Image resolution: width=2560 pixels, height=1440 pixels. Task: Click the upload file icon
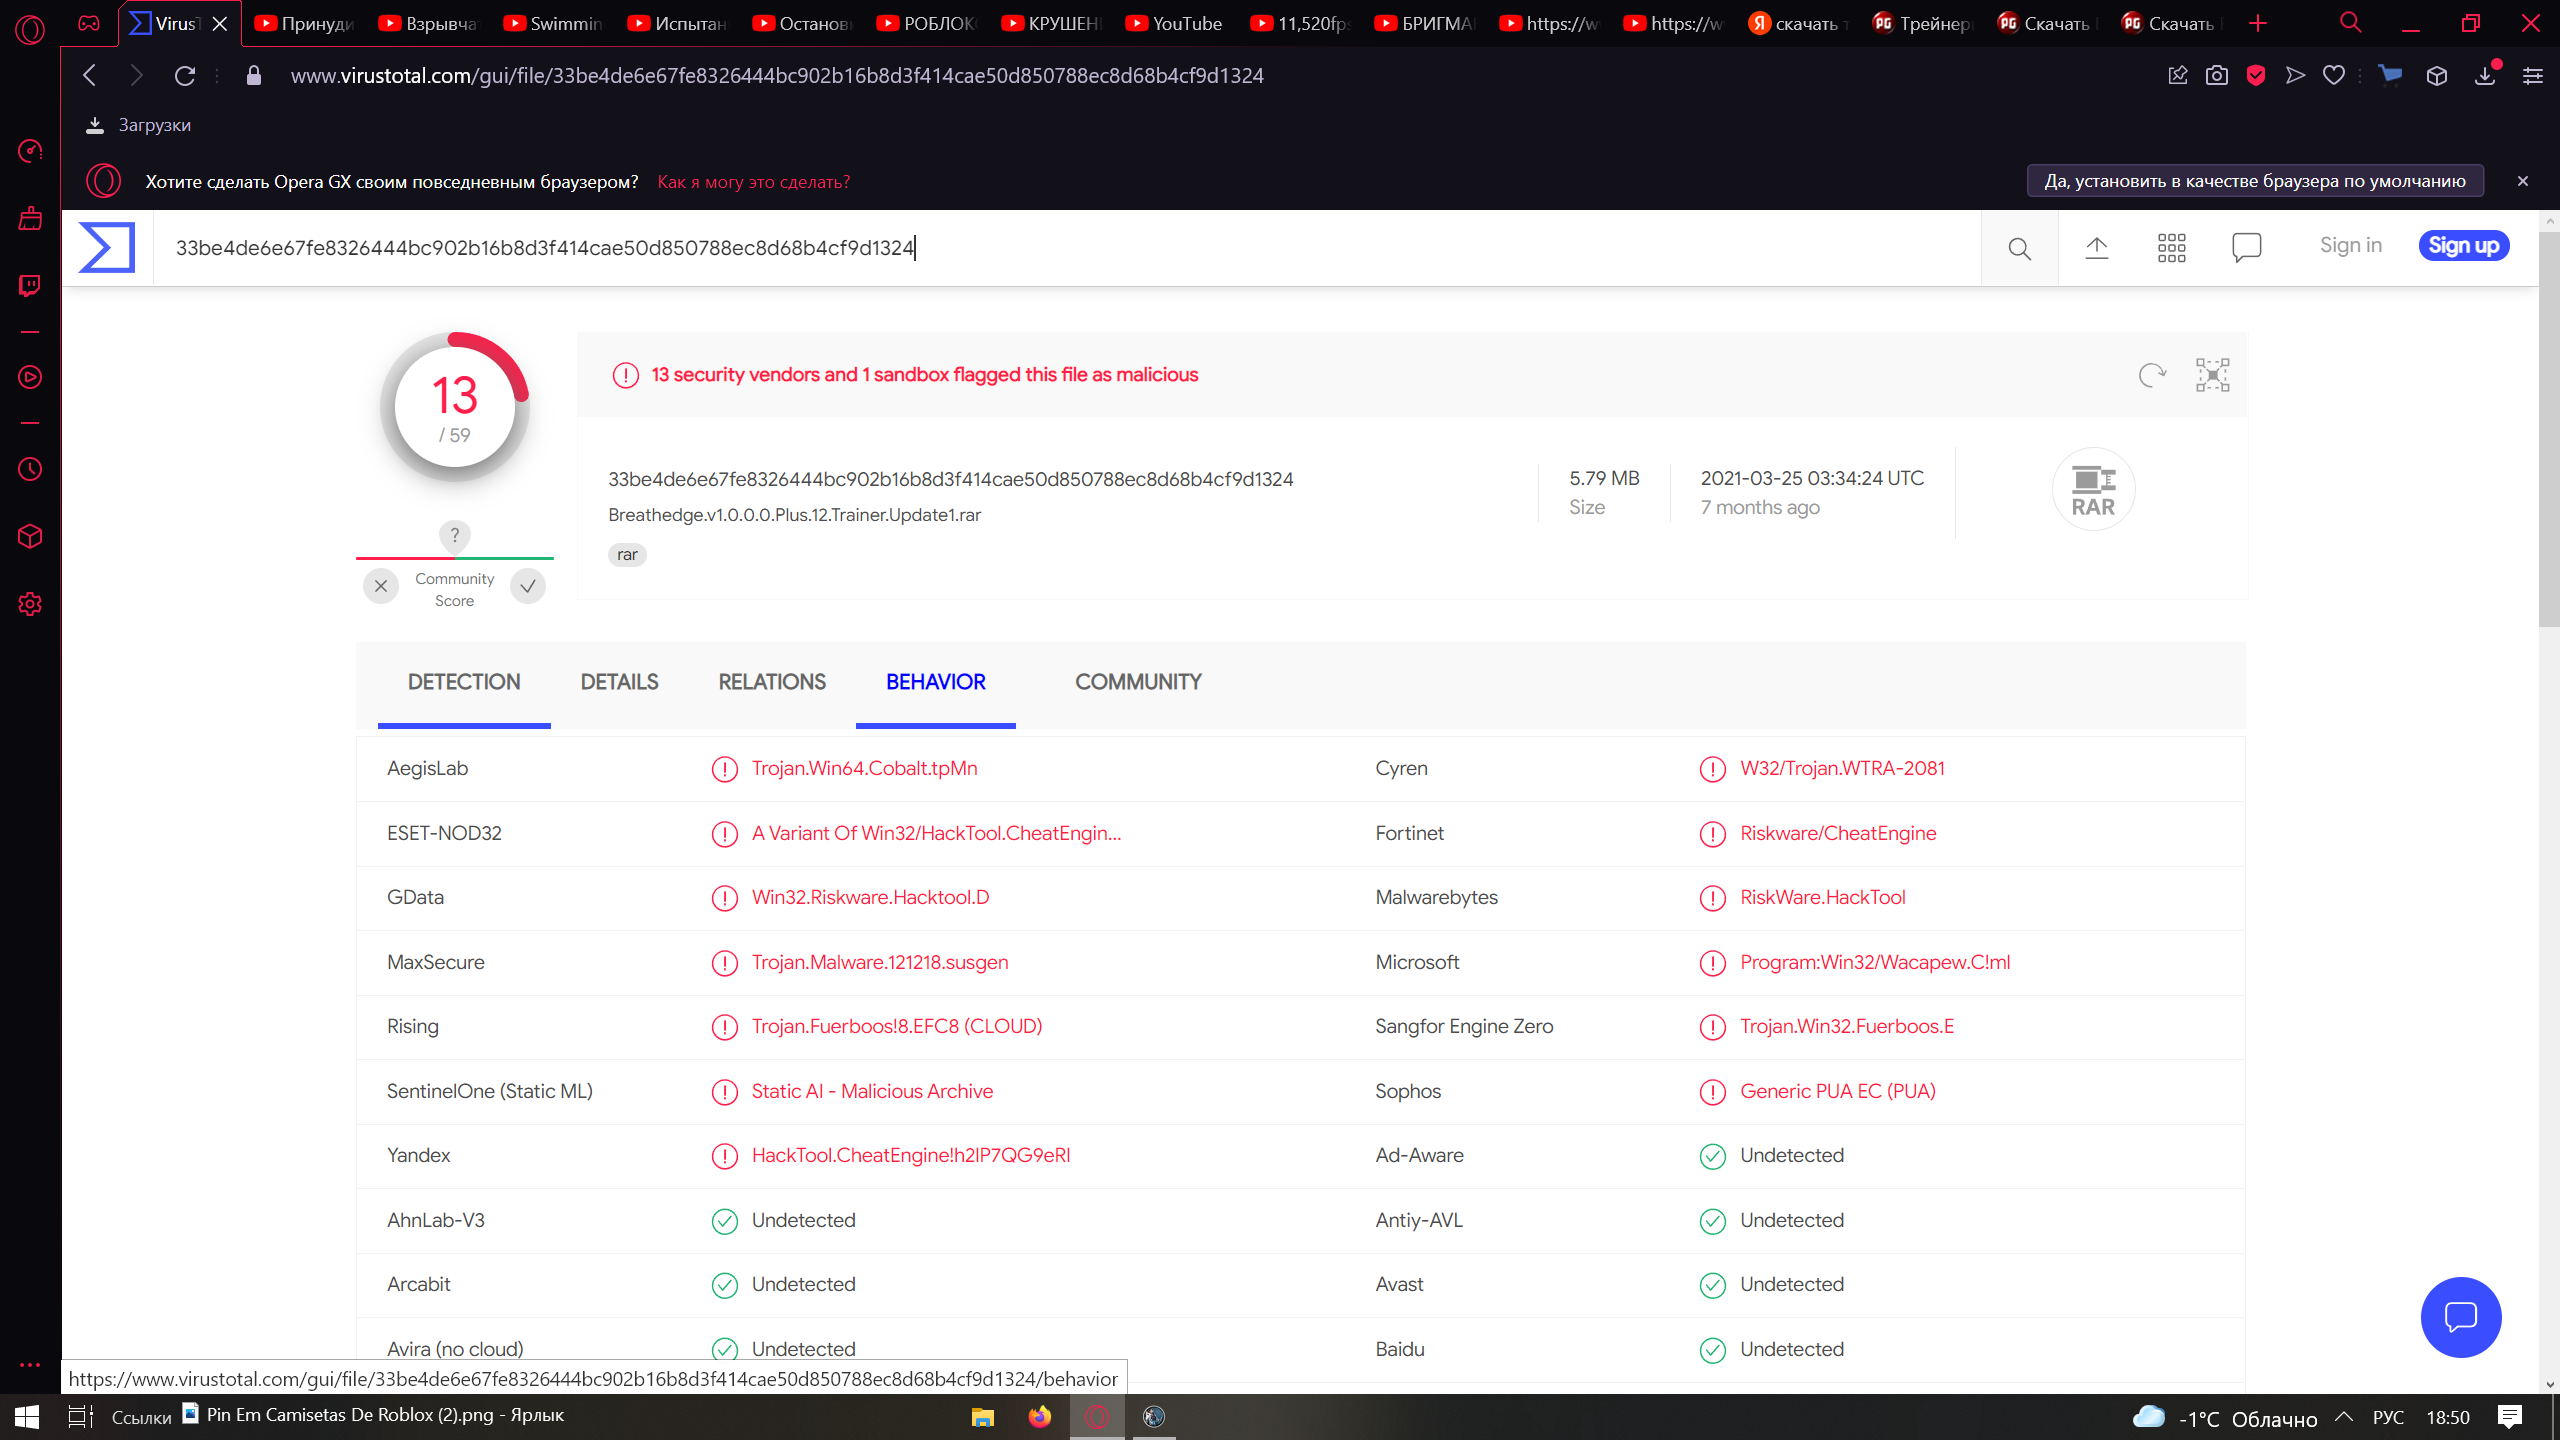click(x=2097, y=248)
